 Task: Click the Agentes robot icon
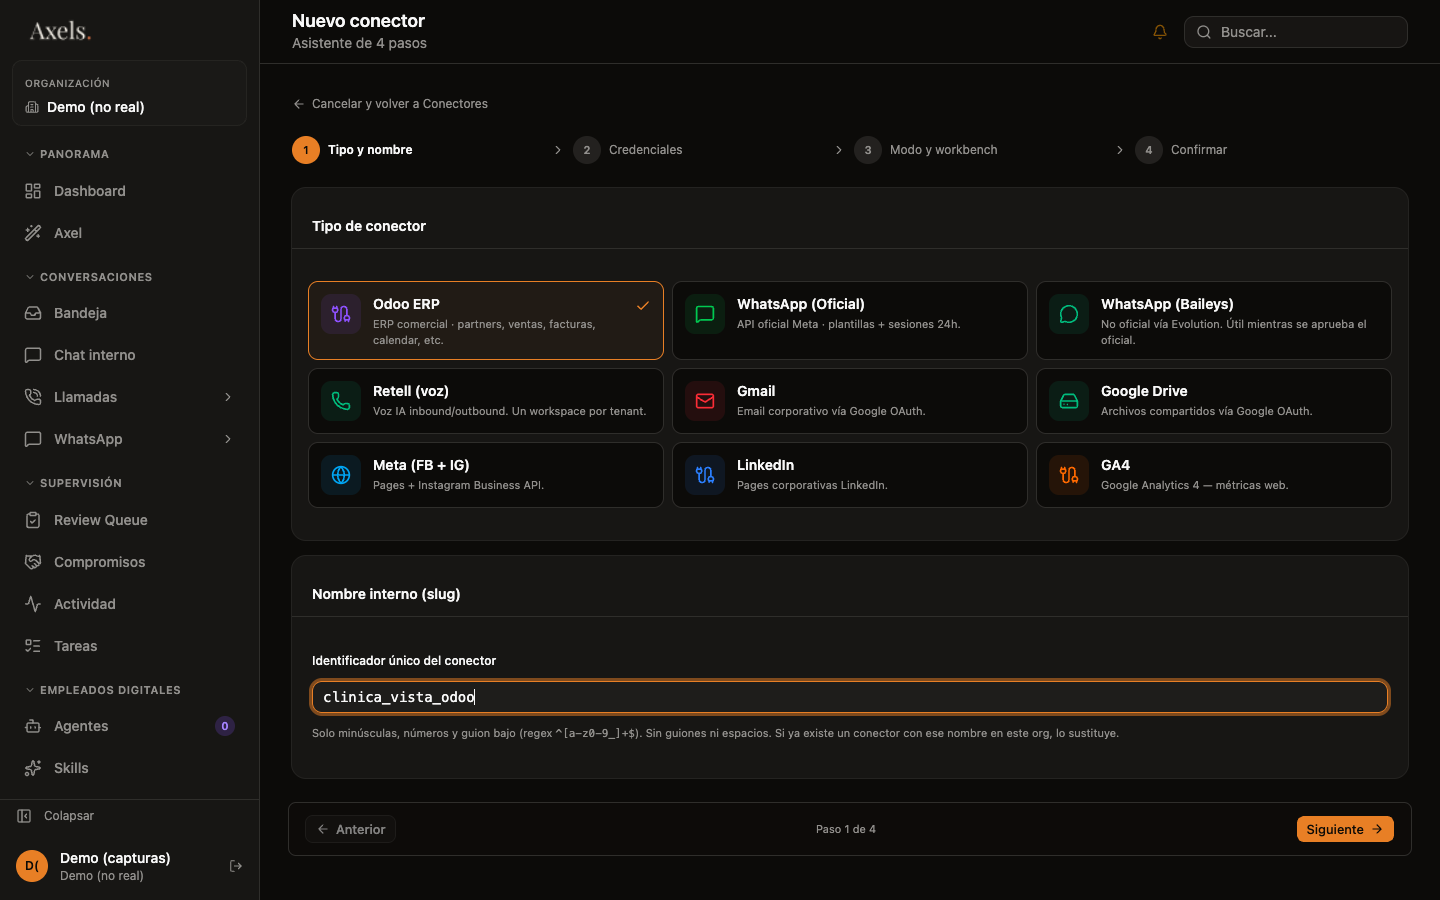[33, 726]
